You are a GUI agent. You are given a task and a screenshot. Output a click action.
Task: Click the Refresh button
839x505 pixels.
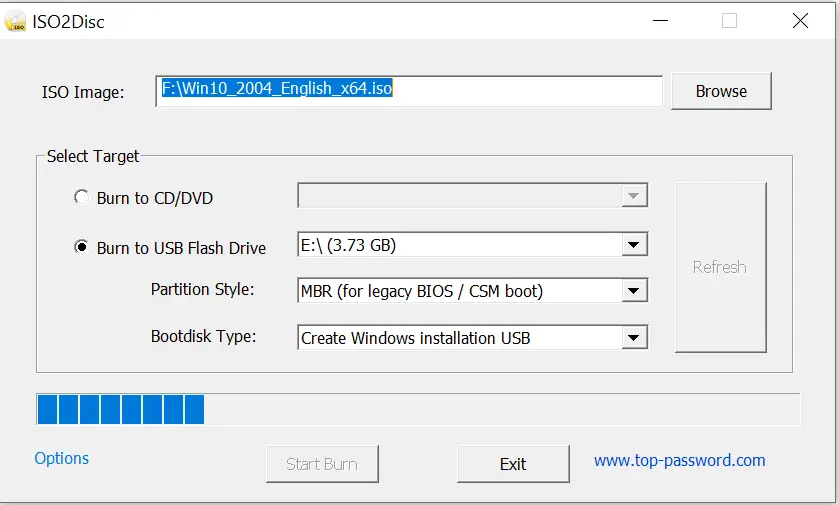[720, 267]
